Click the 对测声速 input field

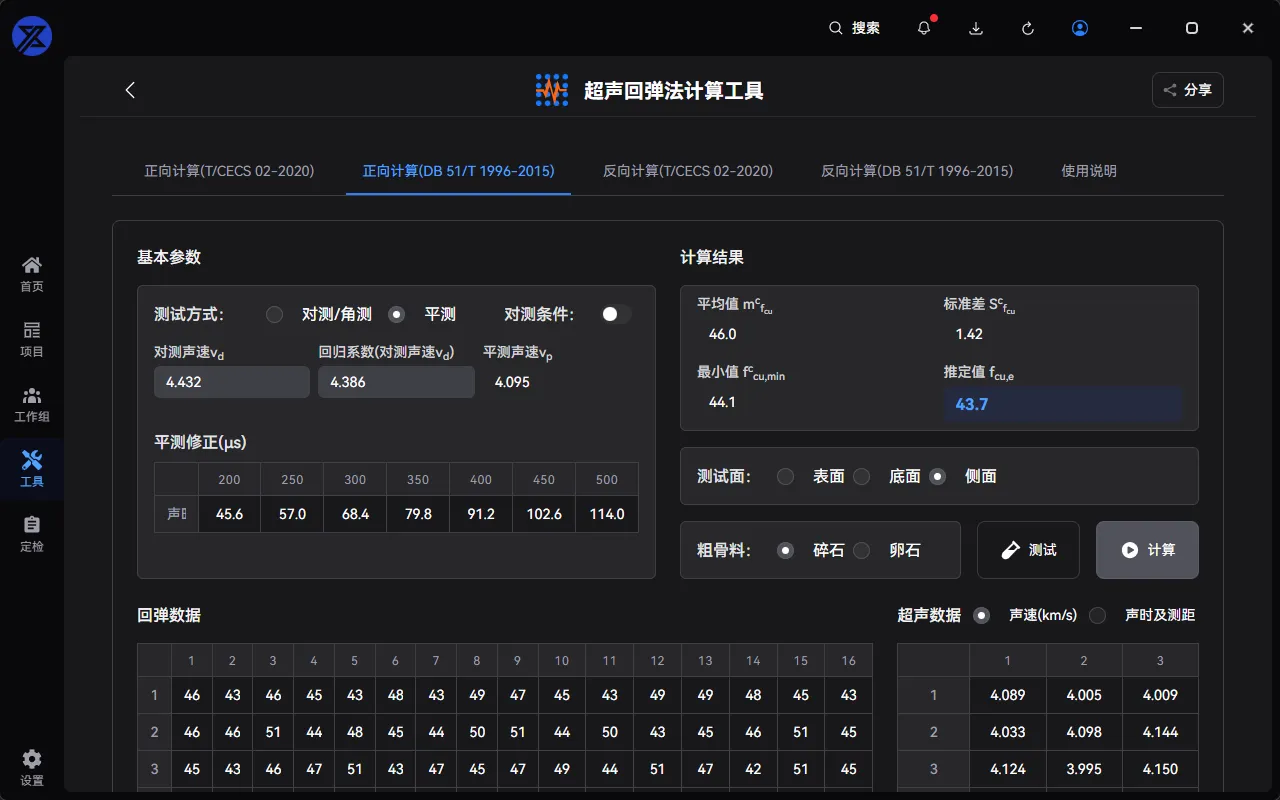click(x=231, y=382)
